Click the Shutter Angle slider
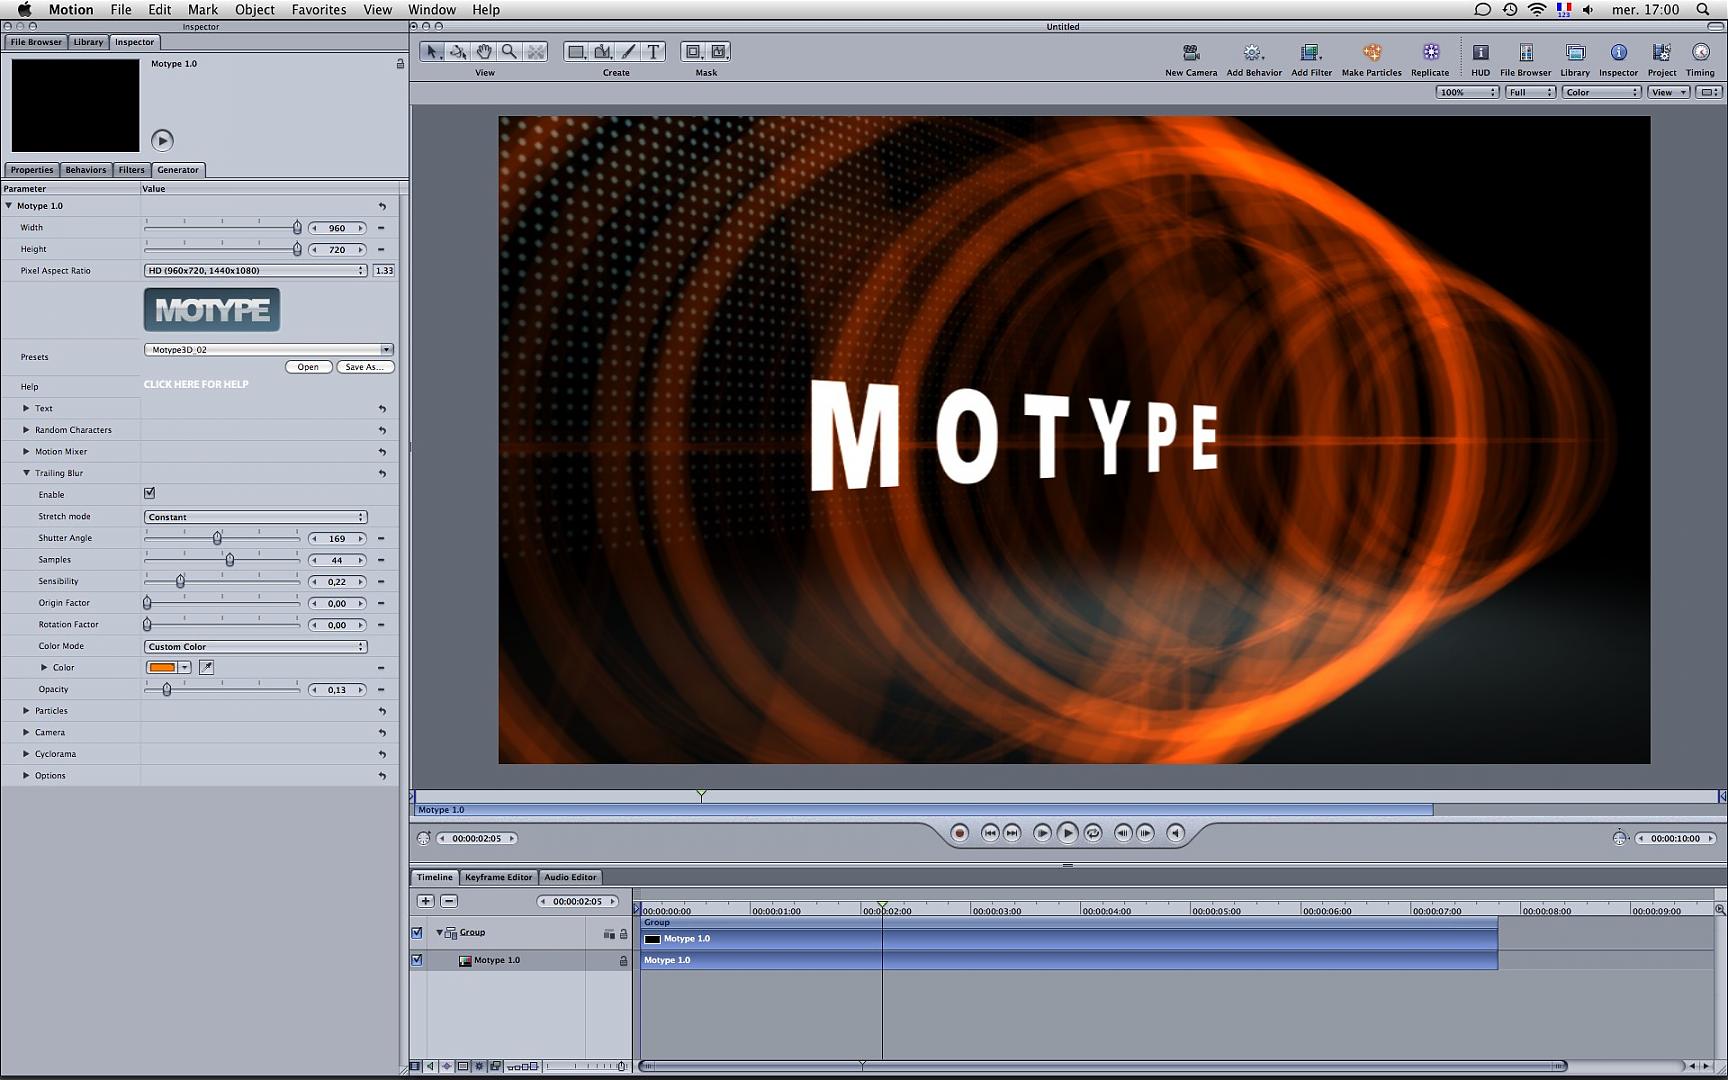The image size is (1728, 1080). (x=222, y=538)
